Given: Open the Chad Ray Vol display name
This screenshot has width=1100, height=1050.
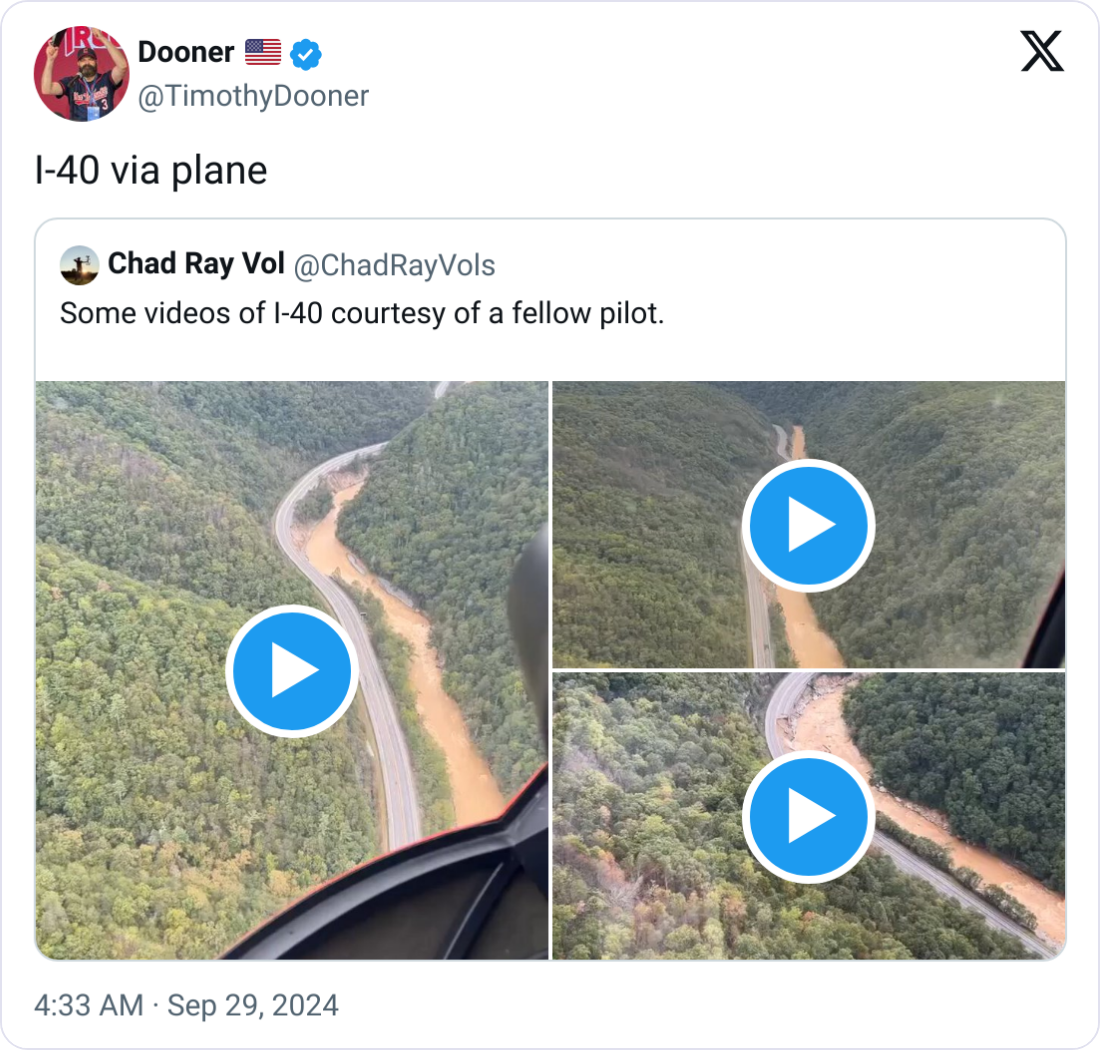Looking at the screenshot, I should (x=196, y=264).
